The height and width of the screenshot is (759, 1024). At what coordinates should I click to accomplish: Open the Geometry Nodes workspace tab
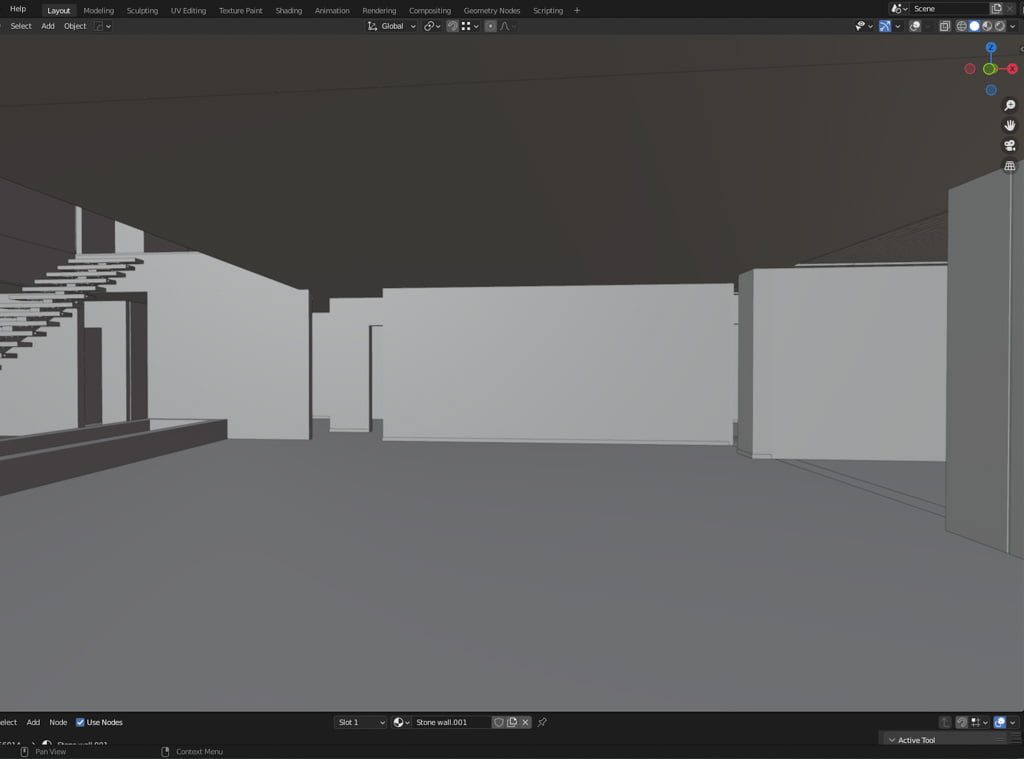[x=491, y=10]
